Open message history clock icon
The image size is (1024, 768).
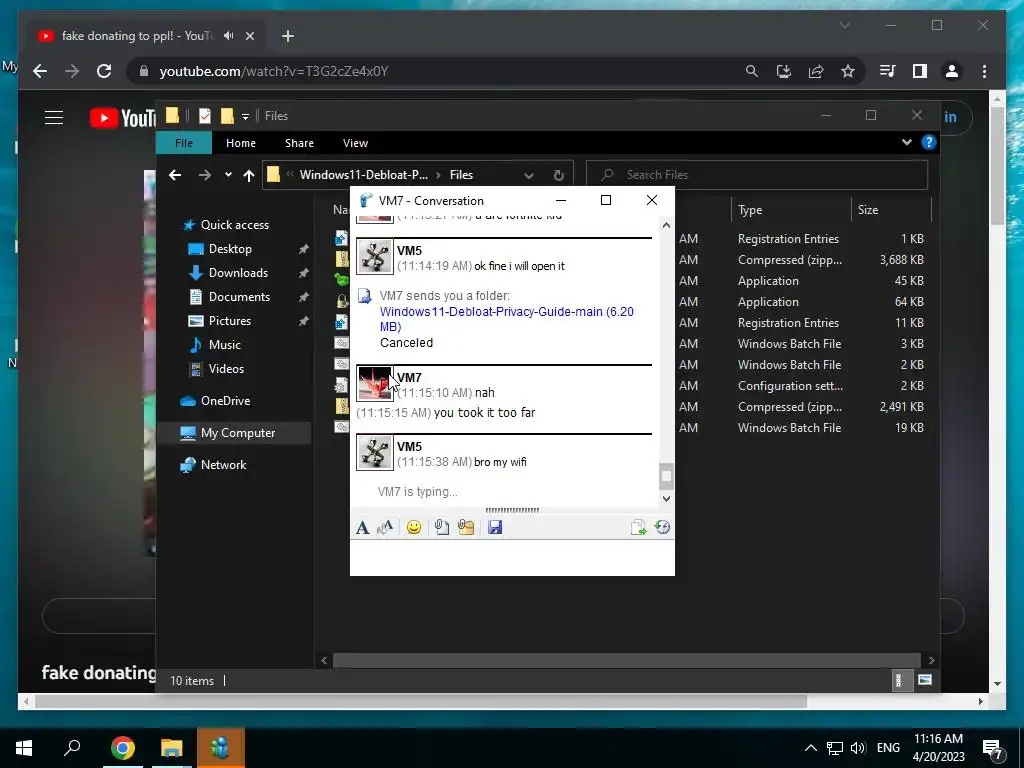(662, 527)
